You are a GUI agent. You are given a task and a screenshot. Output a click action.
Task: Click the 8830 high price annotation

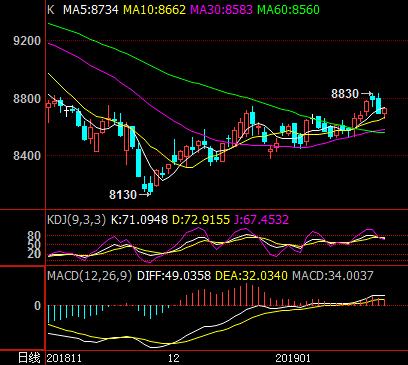(x=345, y=94)
